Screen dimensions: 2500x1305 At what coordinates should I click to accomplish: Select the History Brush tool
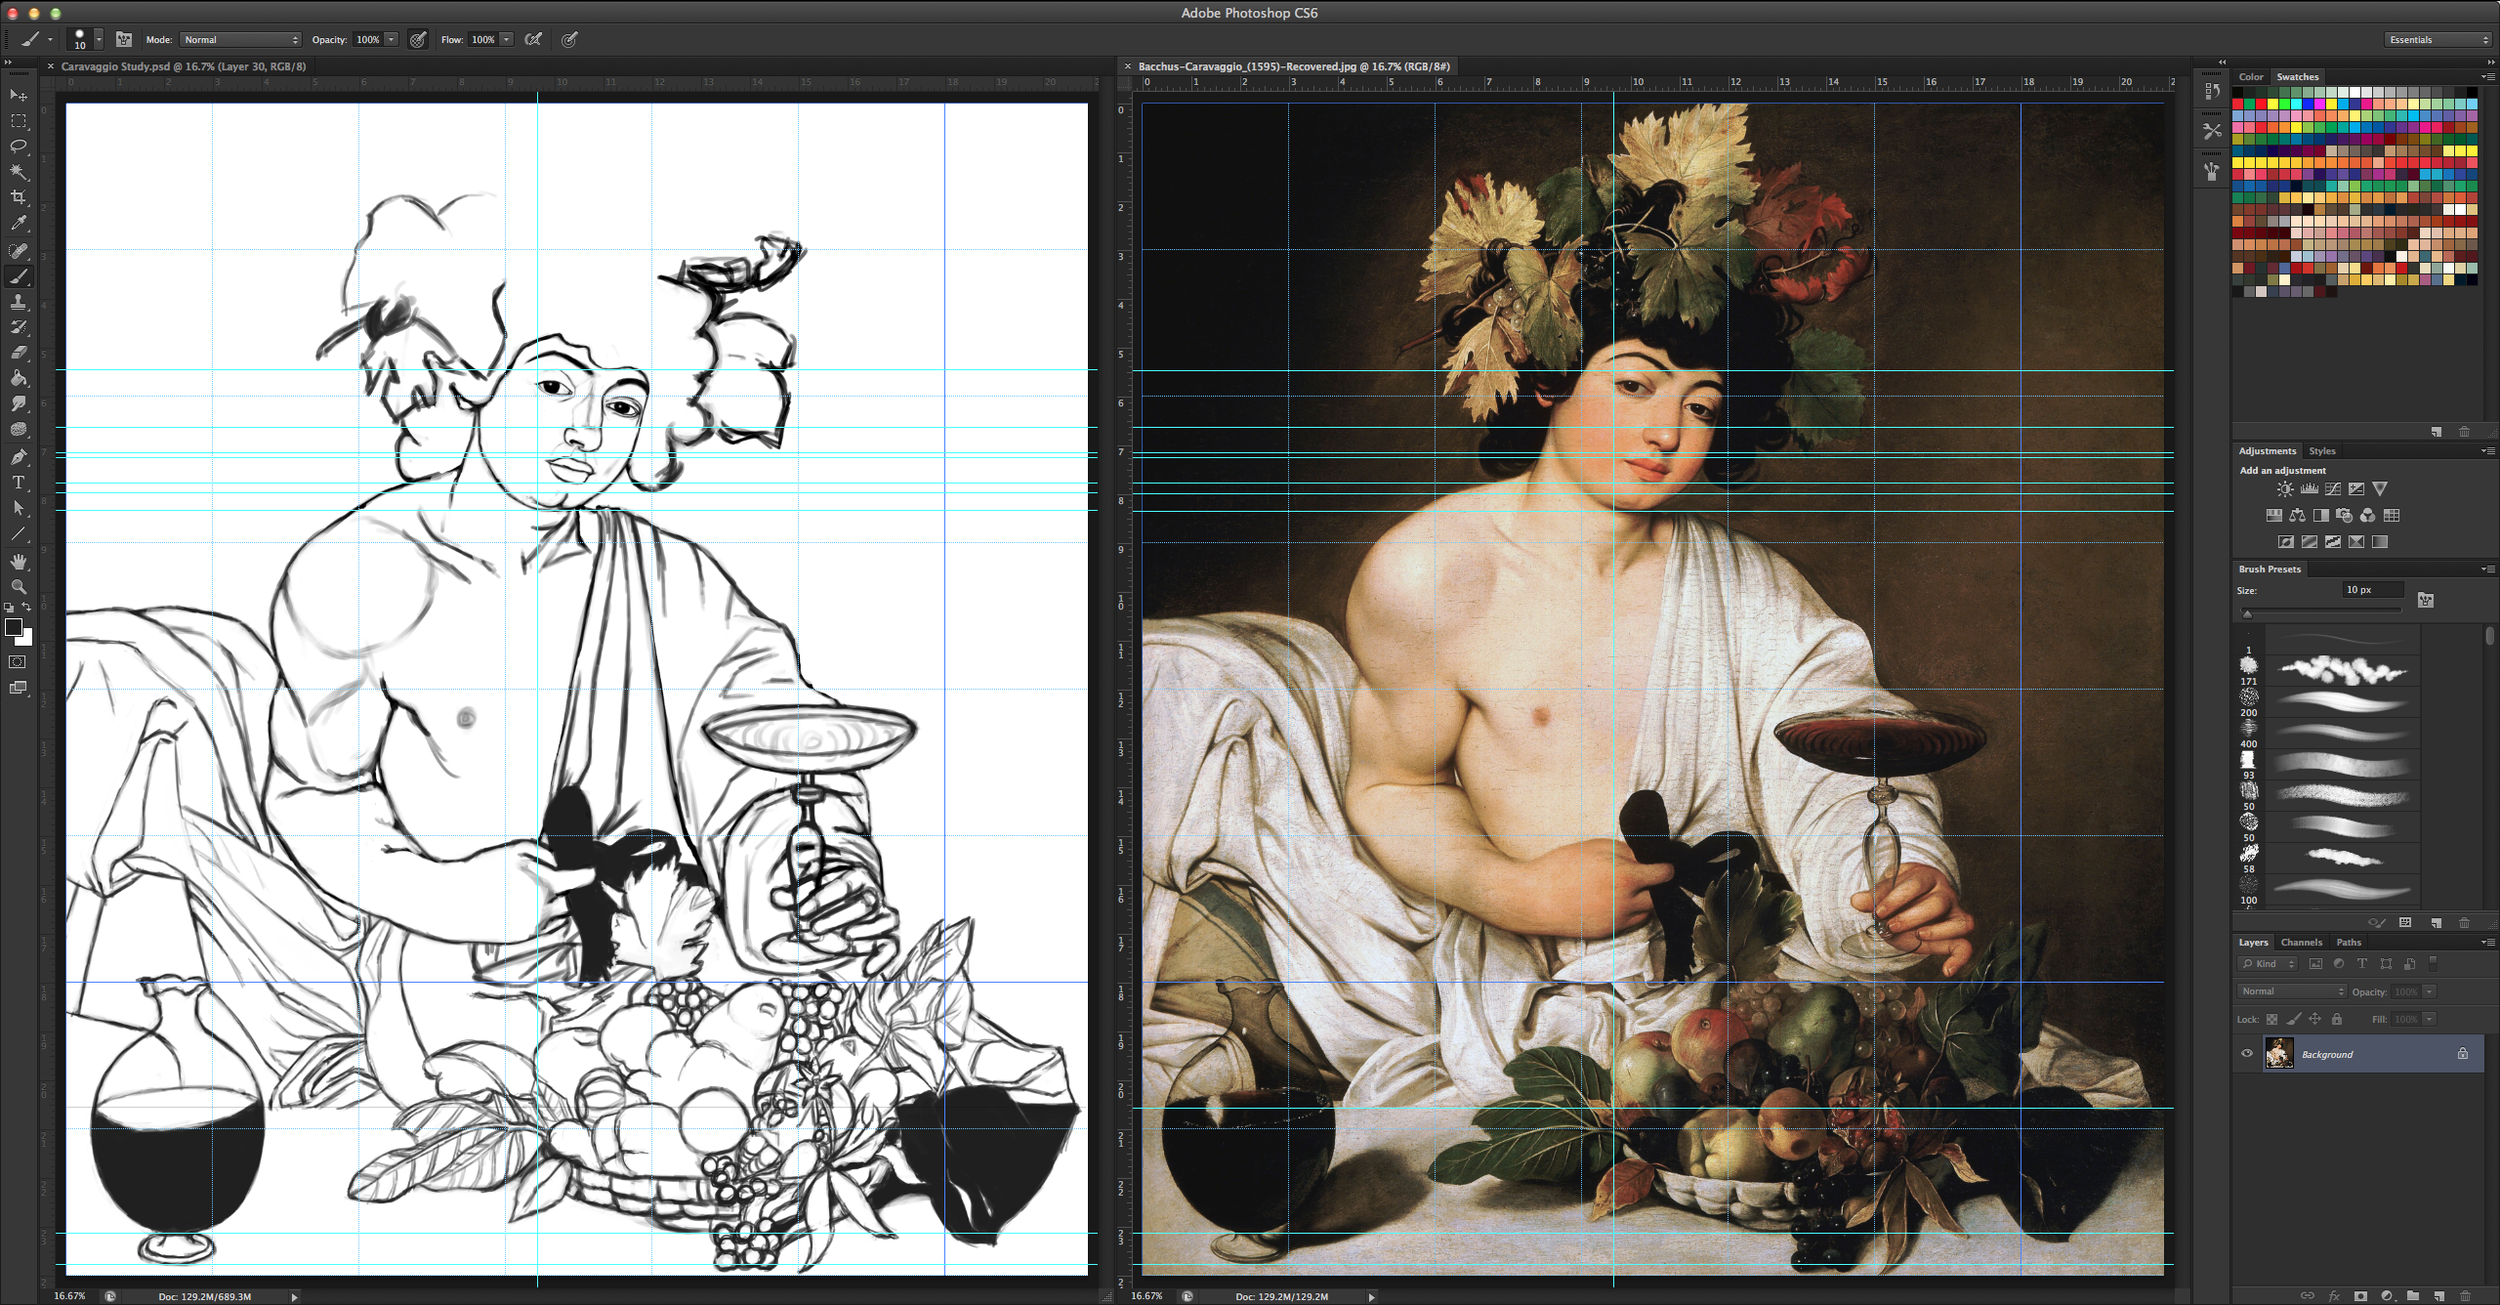pos(18,327)
